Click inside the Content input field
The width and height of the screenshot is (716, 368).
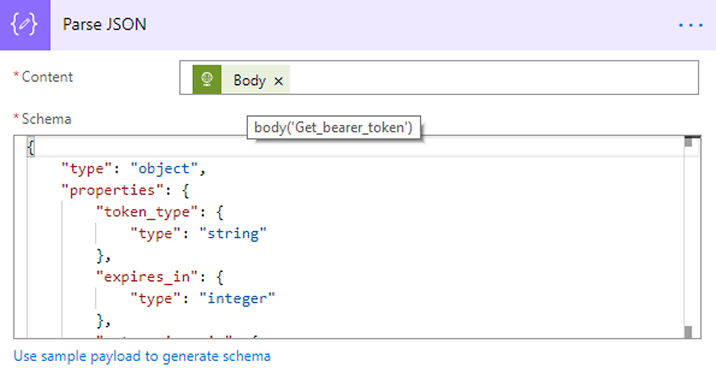click(439, 78)
